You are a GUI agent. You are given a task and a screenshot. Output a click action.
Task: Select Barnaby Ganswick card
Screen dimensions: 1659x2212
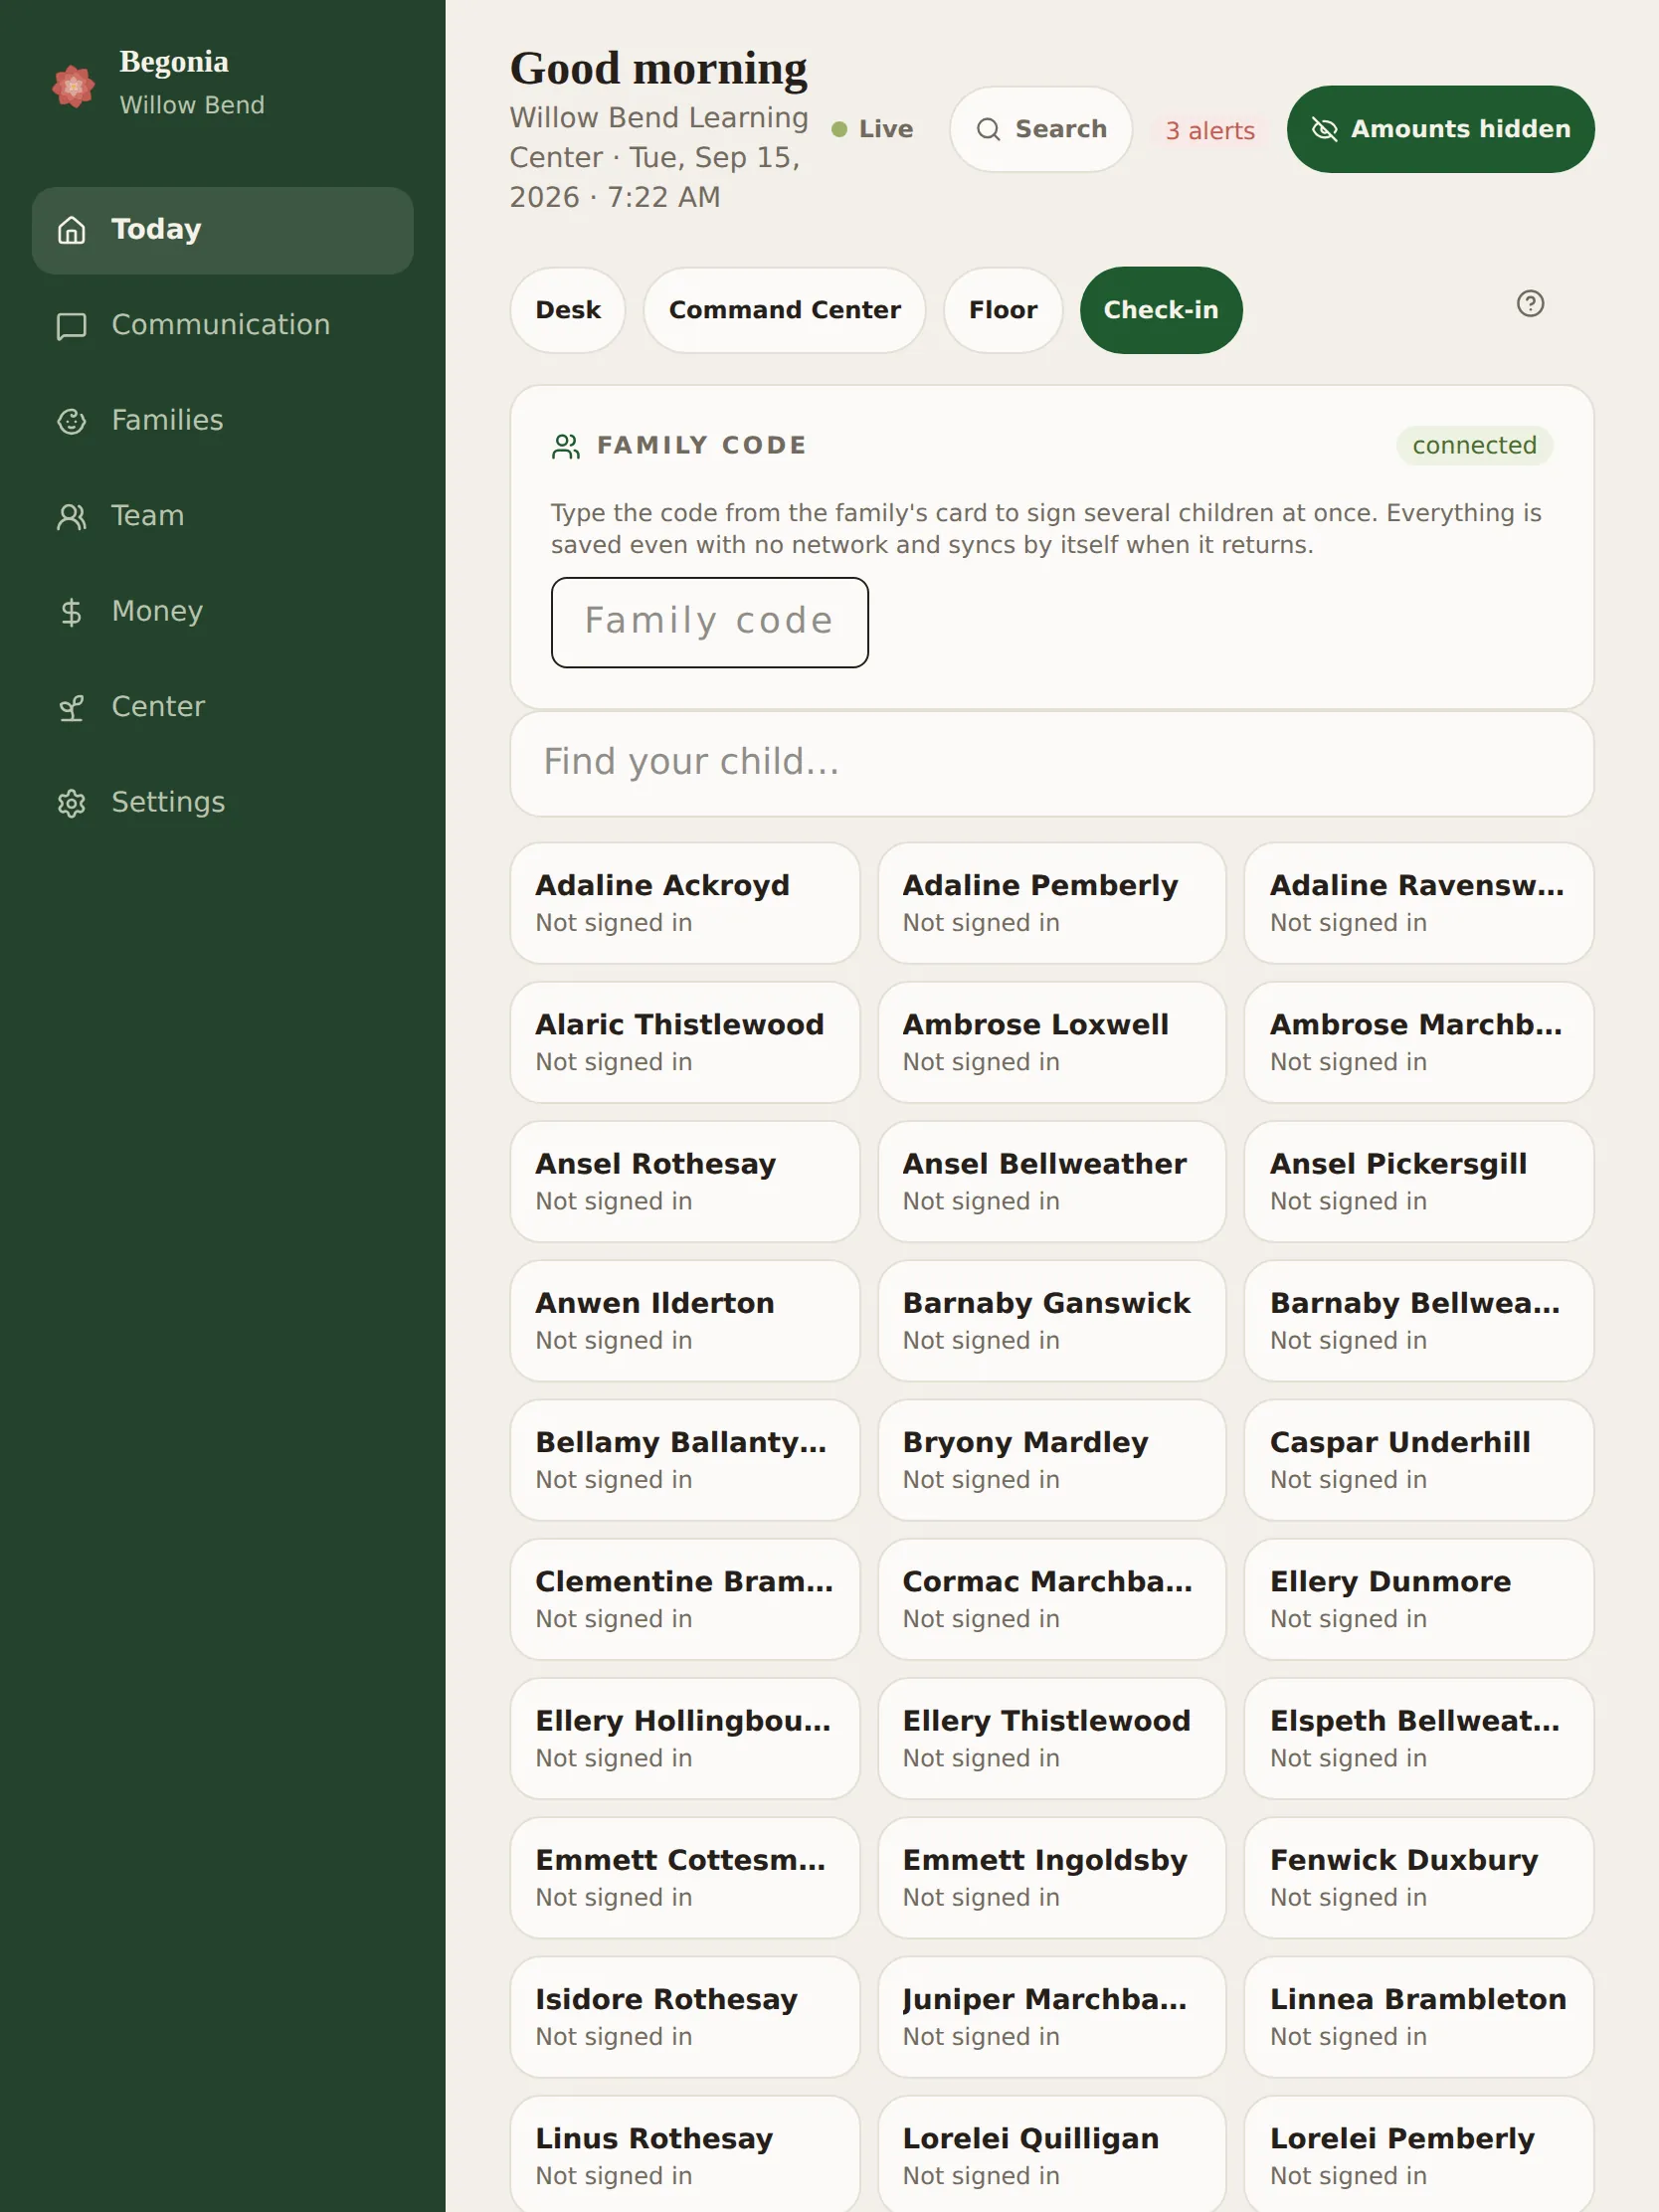tap(1051, 1321)
